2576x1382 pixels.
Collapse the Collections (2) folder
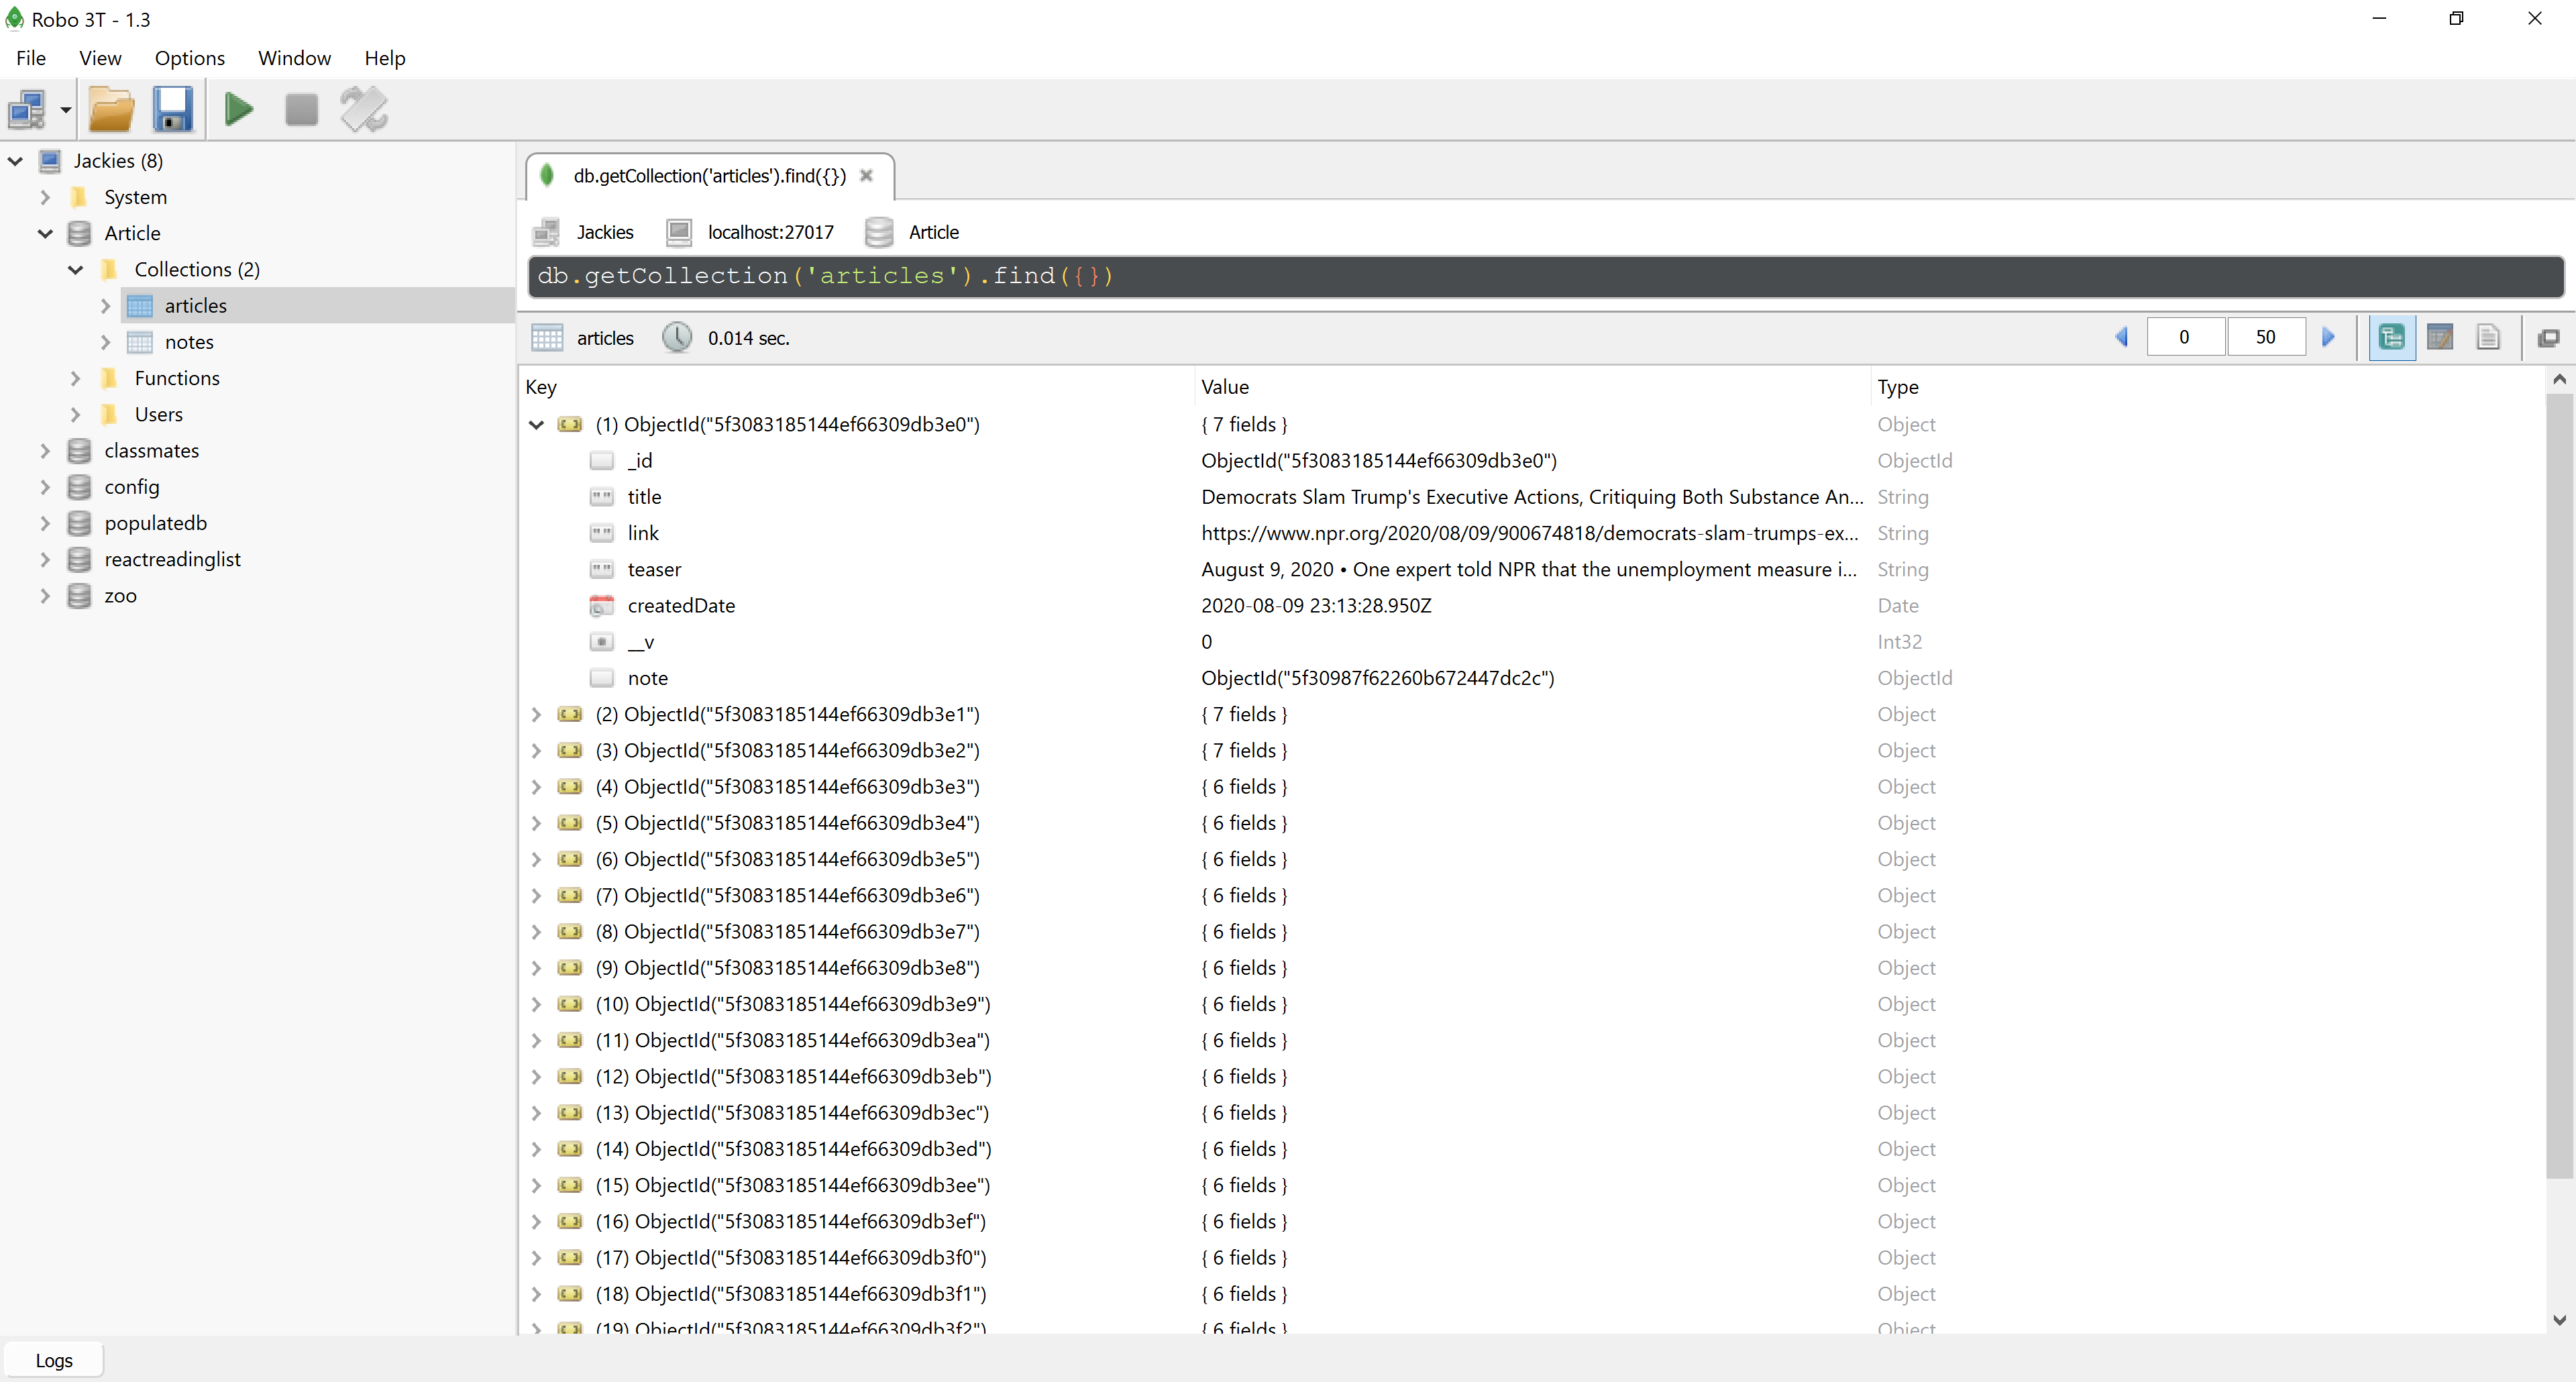coord(76,269)
